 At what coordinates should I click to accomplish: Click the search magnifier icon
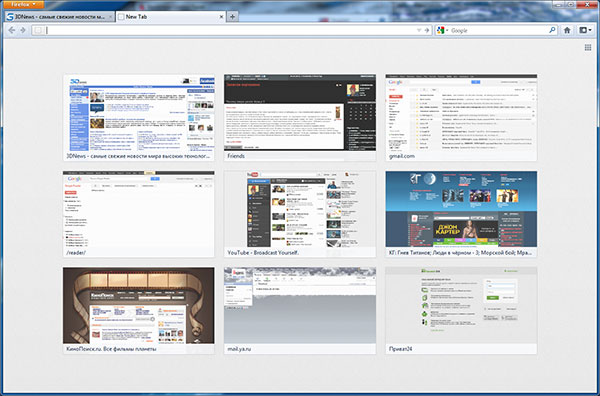(552, 30)
